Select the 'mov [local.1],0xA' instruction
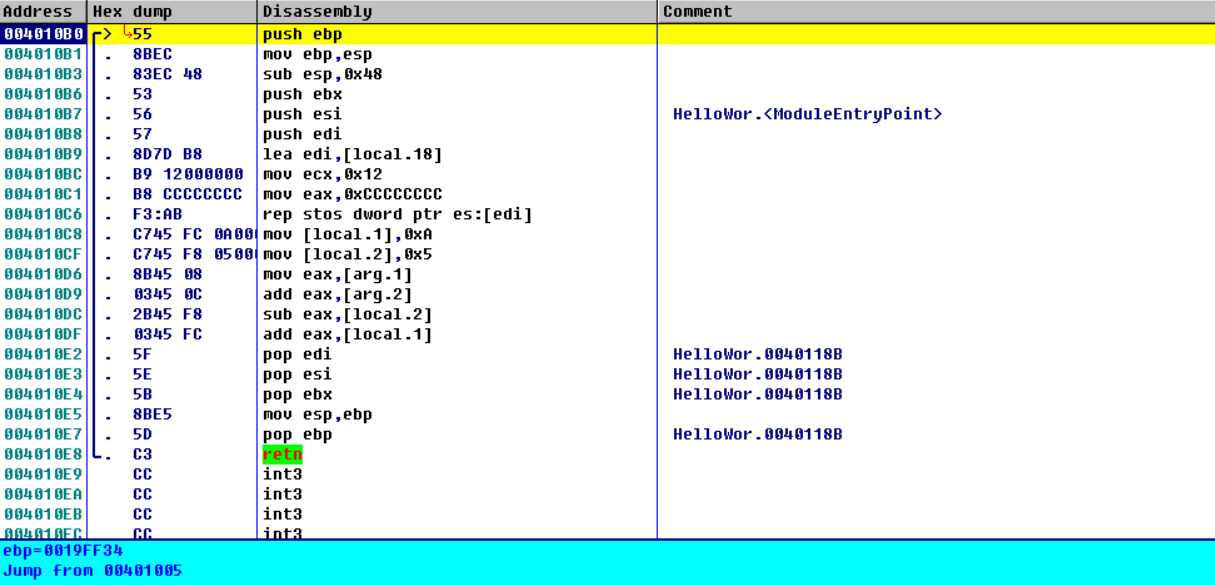Image resolution: width=1215 pixels, height=585 pixels. point(347,234)
